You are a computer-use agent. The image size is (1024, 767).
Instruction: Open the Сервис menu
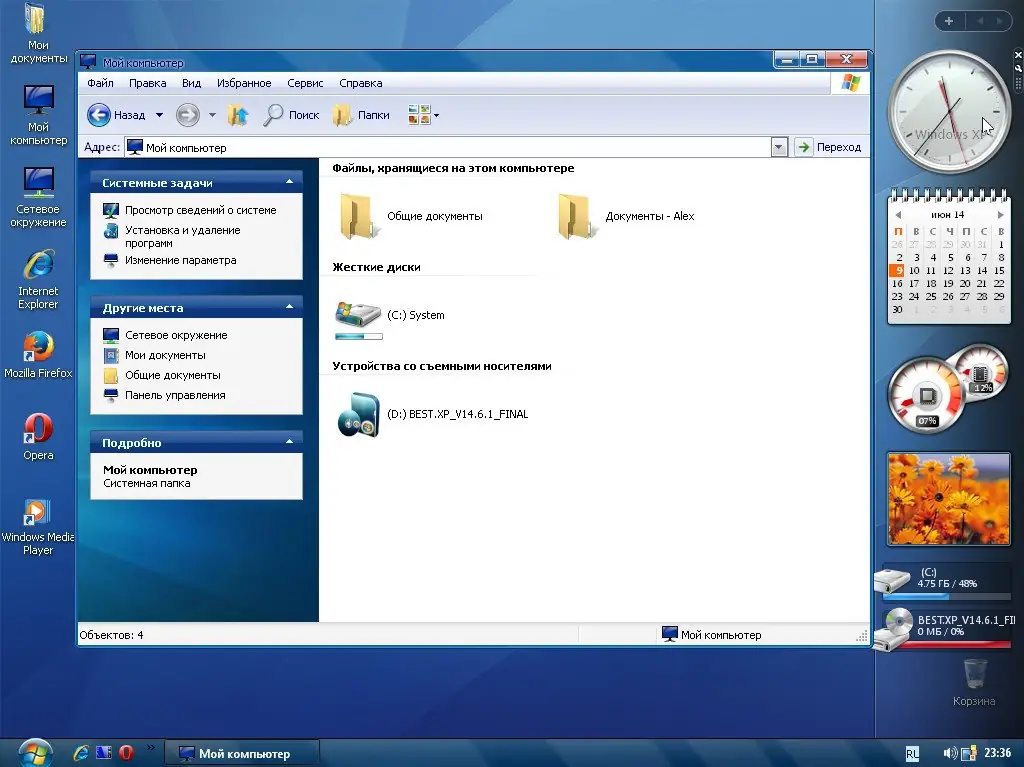click(x=305, y=83)
